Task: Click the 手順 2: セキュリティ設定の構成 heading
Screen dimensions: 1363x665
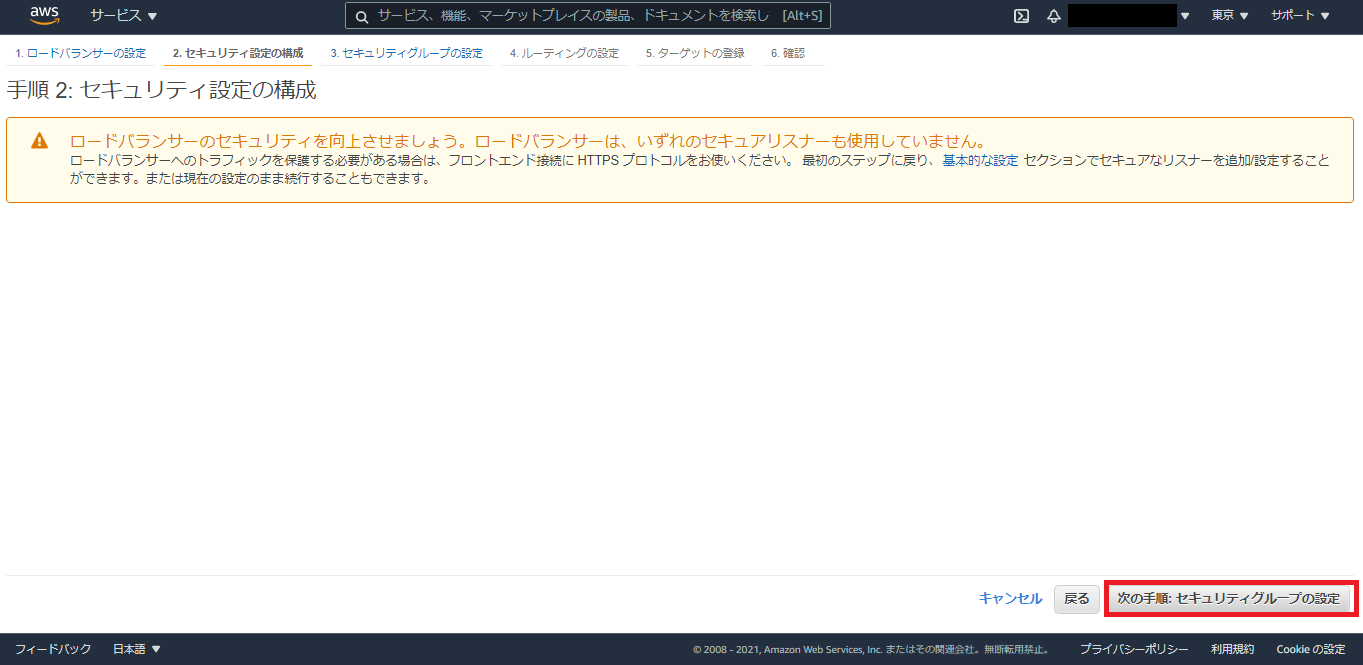Action: pos(161,90)
